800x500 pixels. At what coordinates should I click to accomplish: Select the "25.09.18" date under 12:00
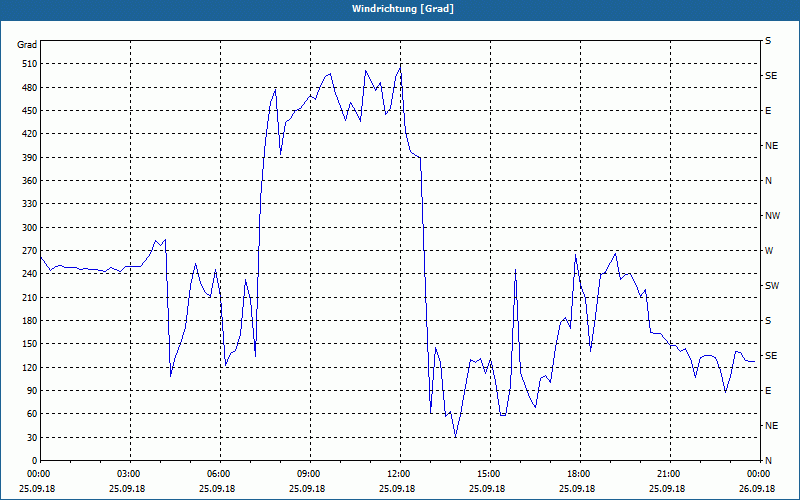pyautogui.click(x=397, y=488)
